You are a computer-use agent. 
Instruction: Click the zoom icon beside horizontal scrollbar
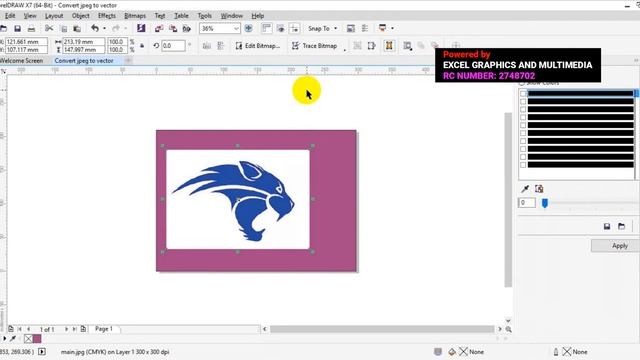tap(509, 329)
